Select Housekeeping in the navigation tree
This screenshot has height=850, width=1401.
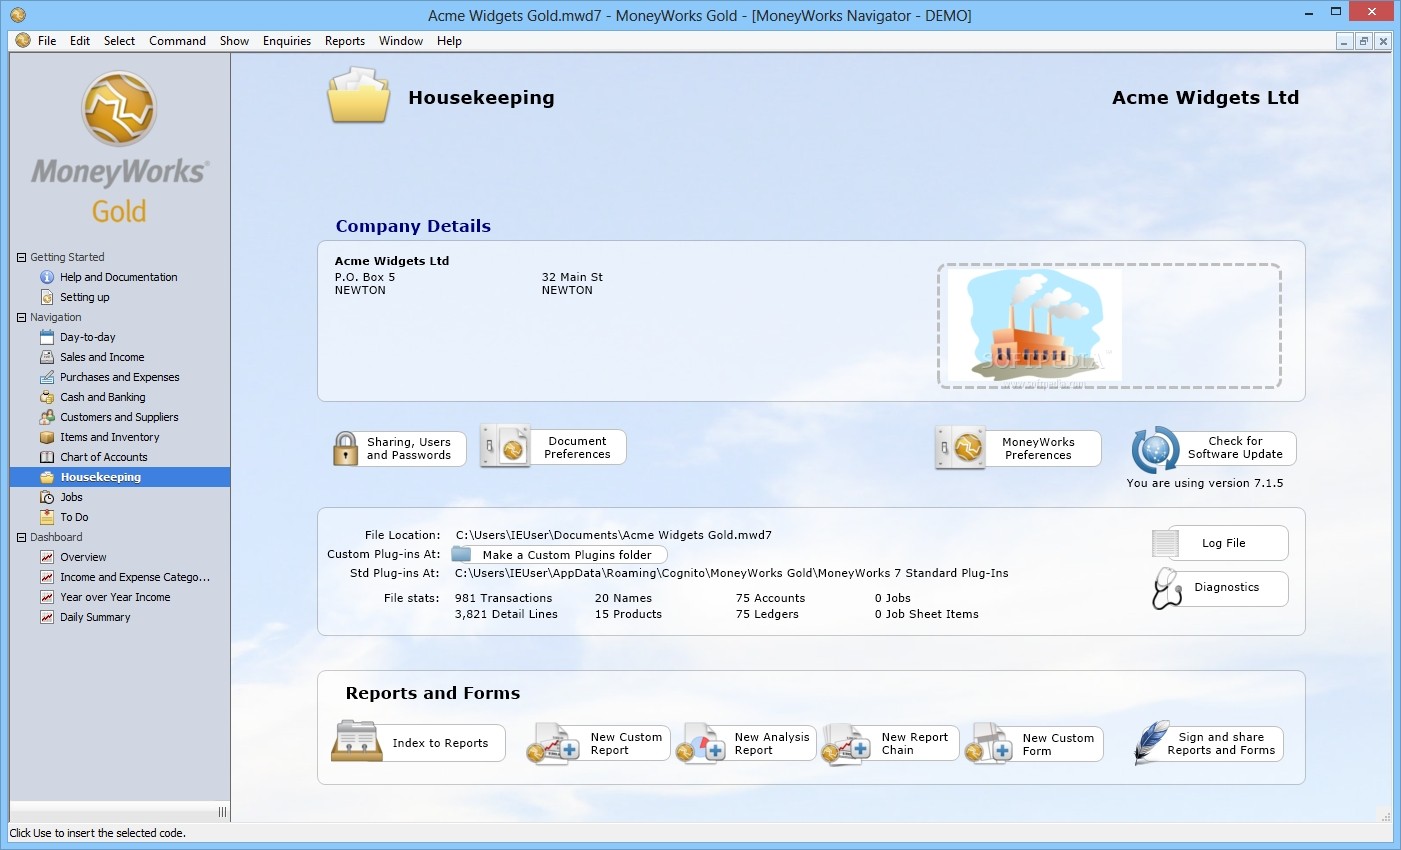[x=120, y=477]
